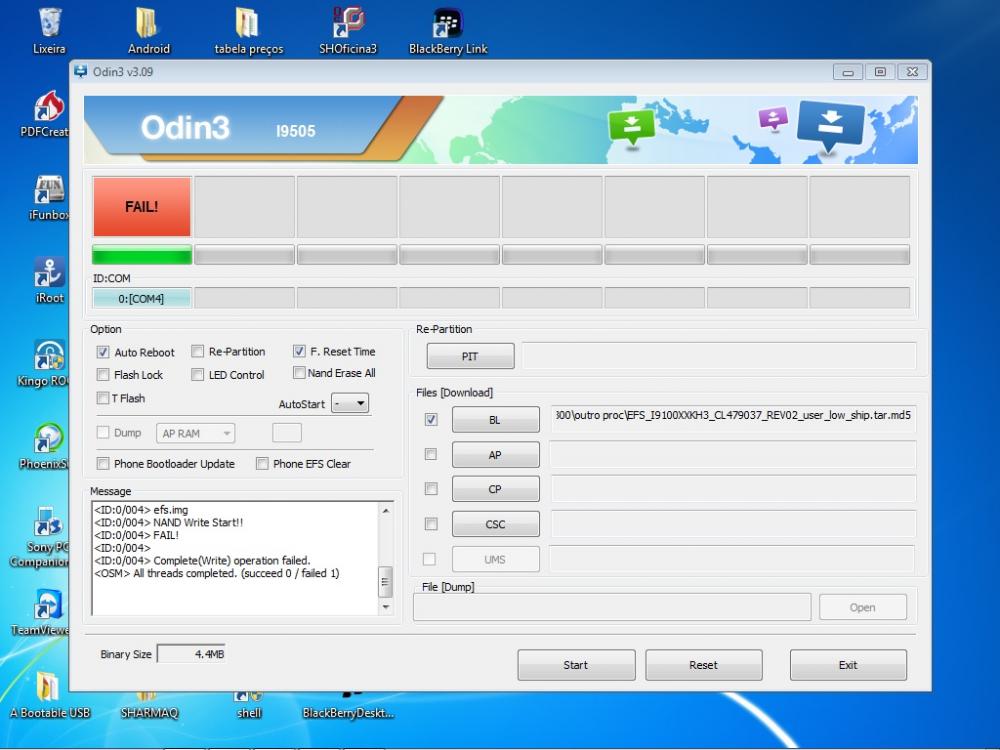1000x750 pixels.
Task: Enable Phone Bootloader Update checkbox
Action: tap(103, 464)
